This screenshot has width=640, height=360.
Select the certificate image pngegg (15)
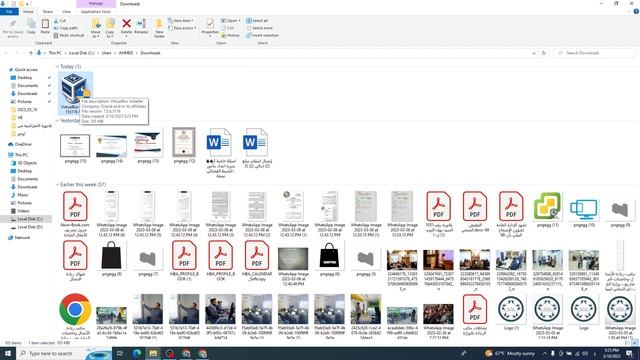pyautogui.click(x=75, y=149)
